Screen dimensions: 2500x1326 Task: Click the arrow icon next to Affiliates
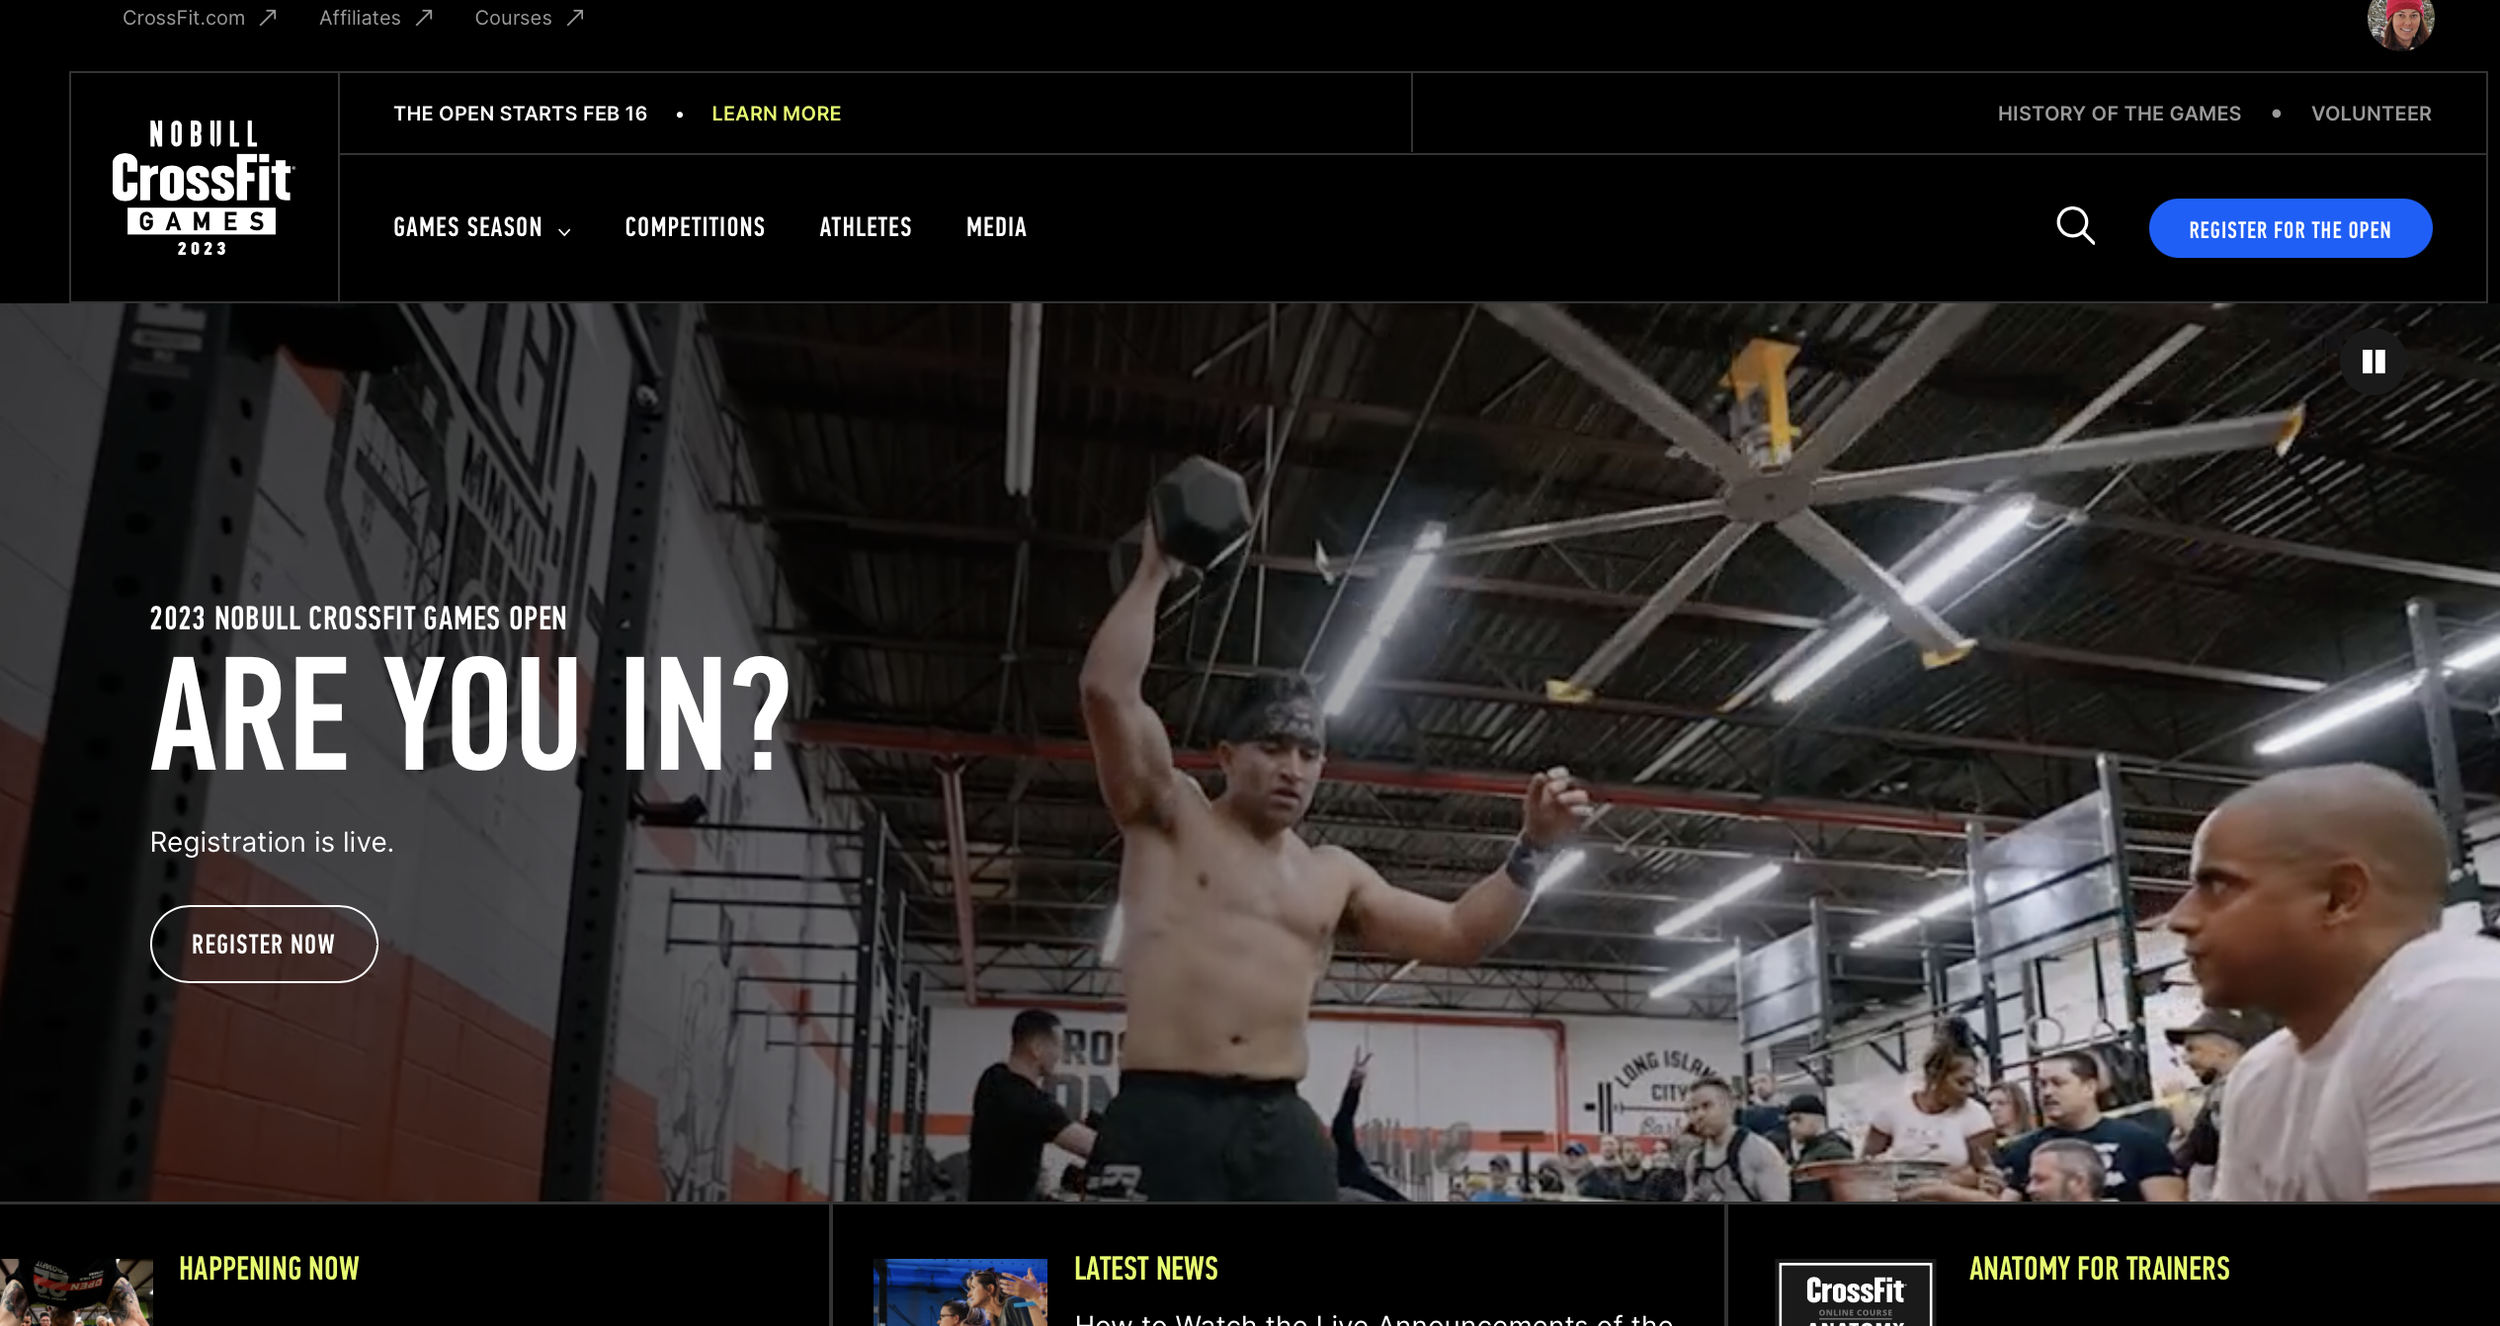[424, 18]
